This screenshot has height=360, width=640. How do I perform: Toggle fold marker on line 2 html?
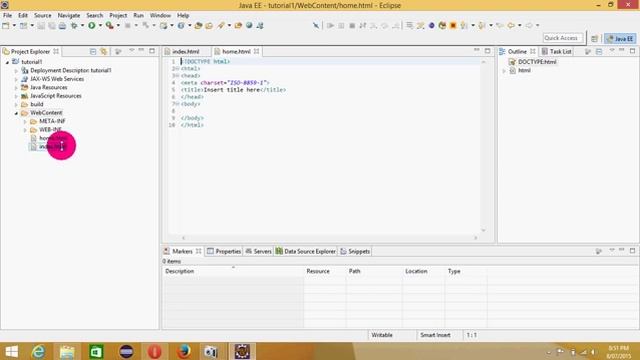[x=178, y=69]
